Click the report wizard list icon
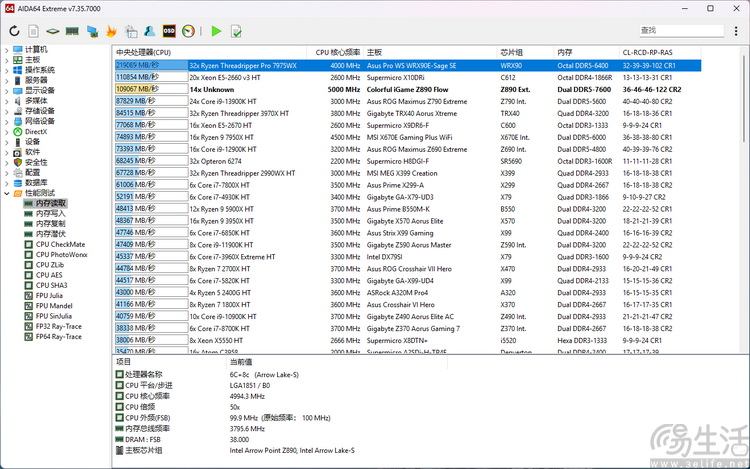 (x=131, y=31)
